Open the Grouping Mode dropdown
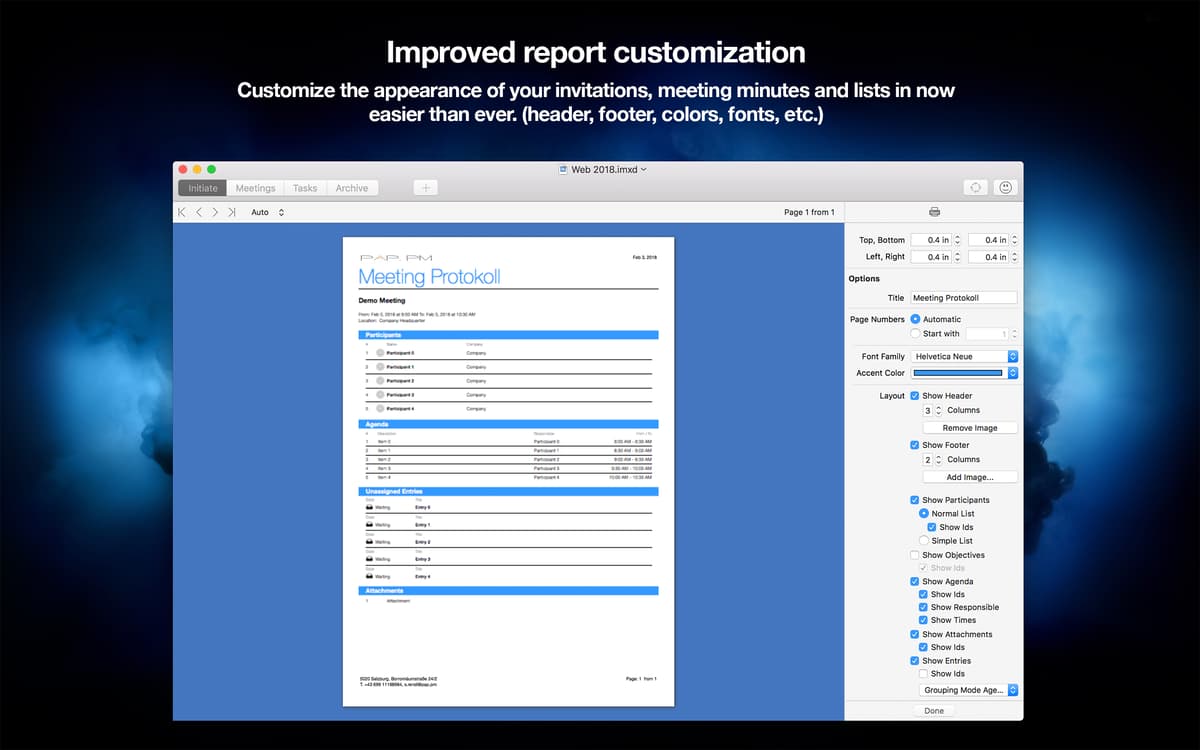Viewport: 1200px width, 750px height. [968, 690]
